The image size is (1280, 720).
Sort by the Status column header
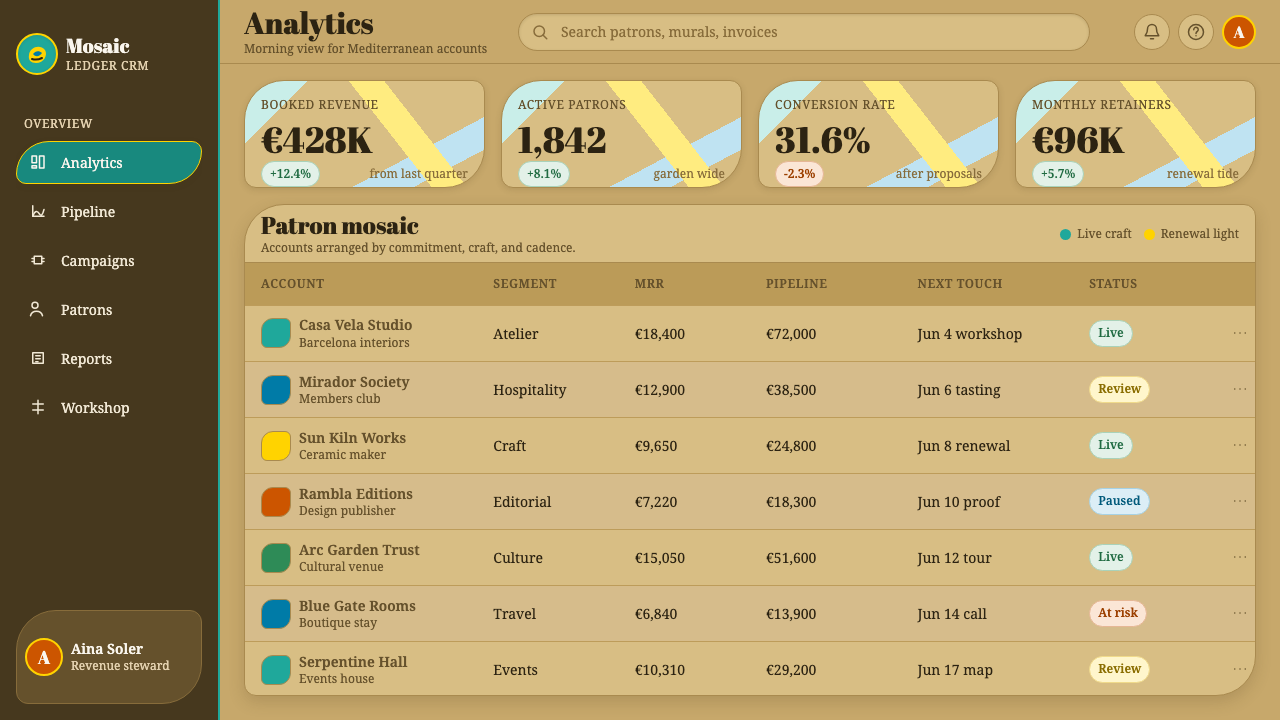[x=1113, y=284]
